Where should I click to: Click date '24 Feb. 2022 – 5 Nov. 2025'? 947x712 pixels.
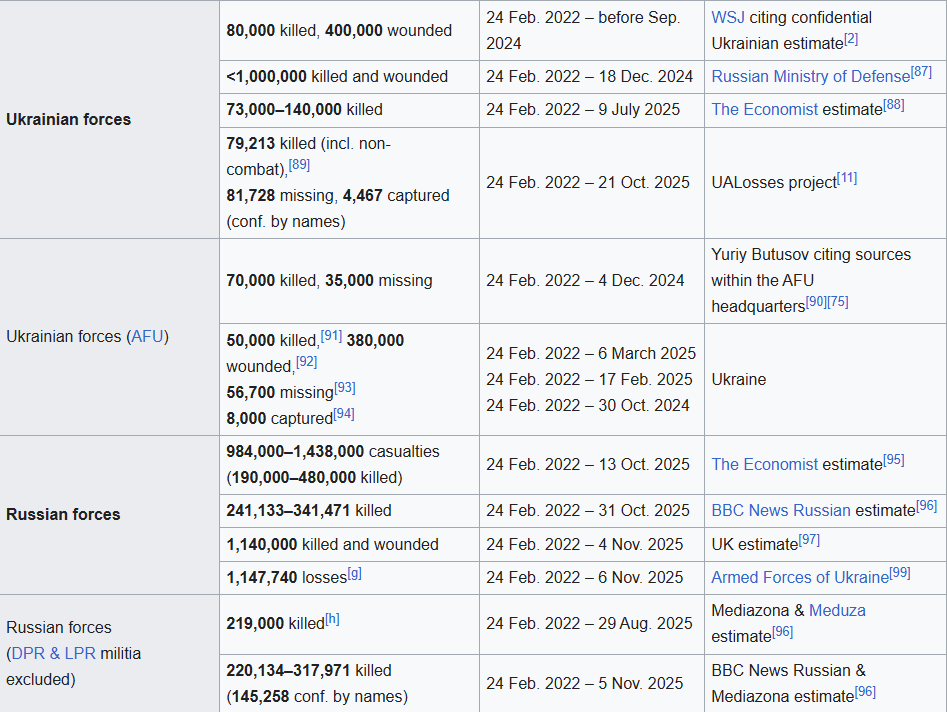click(x=585, y=684)
